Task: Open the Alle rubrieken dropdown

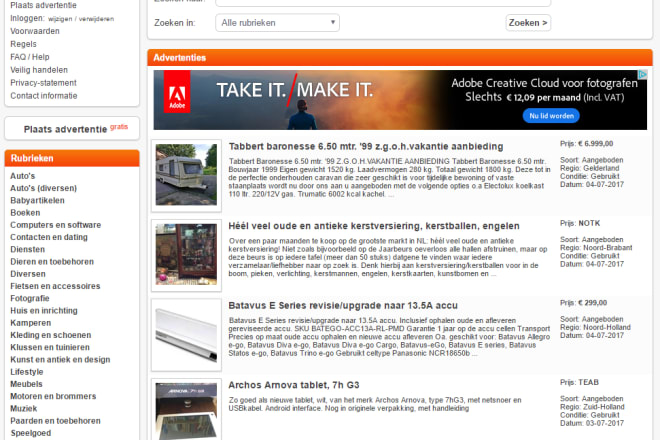Action: [x=277, y=23]
